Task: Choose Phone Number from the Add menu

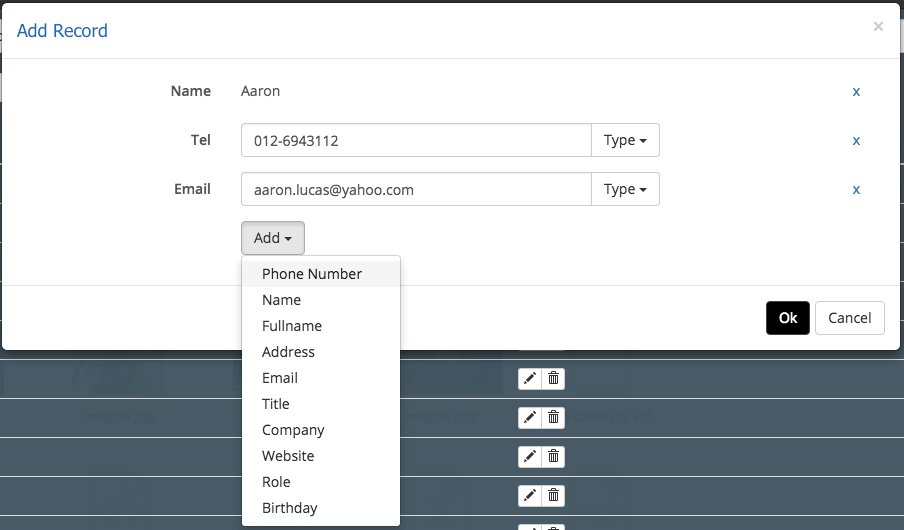Action: pos(312,274)
